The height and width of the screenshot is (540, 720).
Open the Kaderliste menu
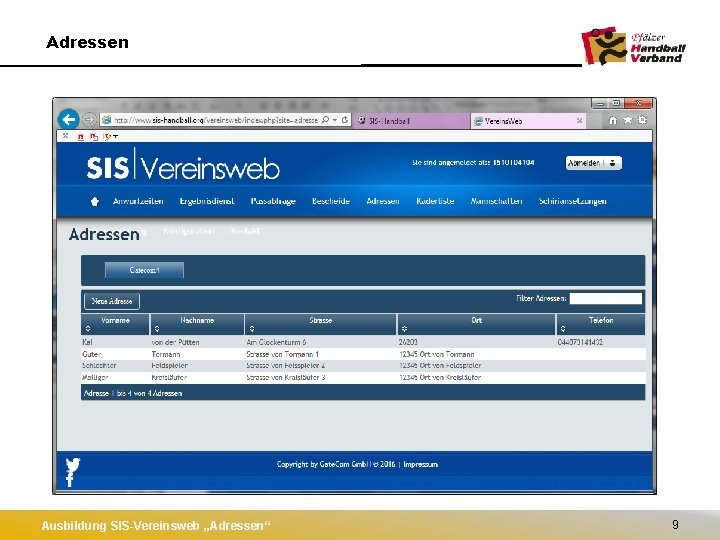[435, 201]
